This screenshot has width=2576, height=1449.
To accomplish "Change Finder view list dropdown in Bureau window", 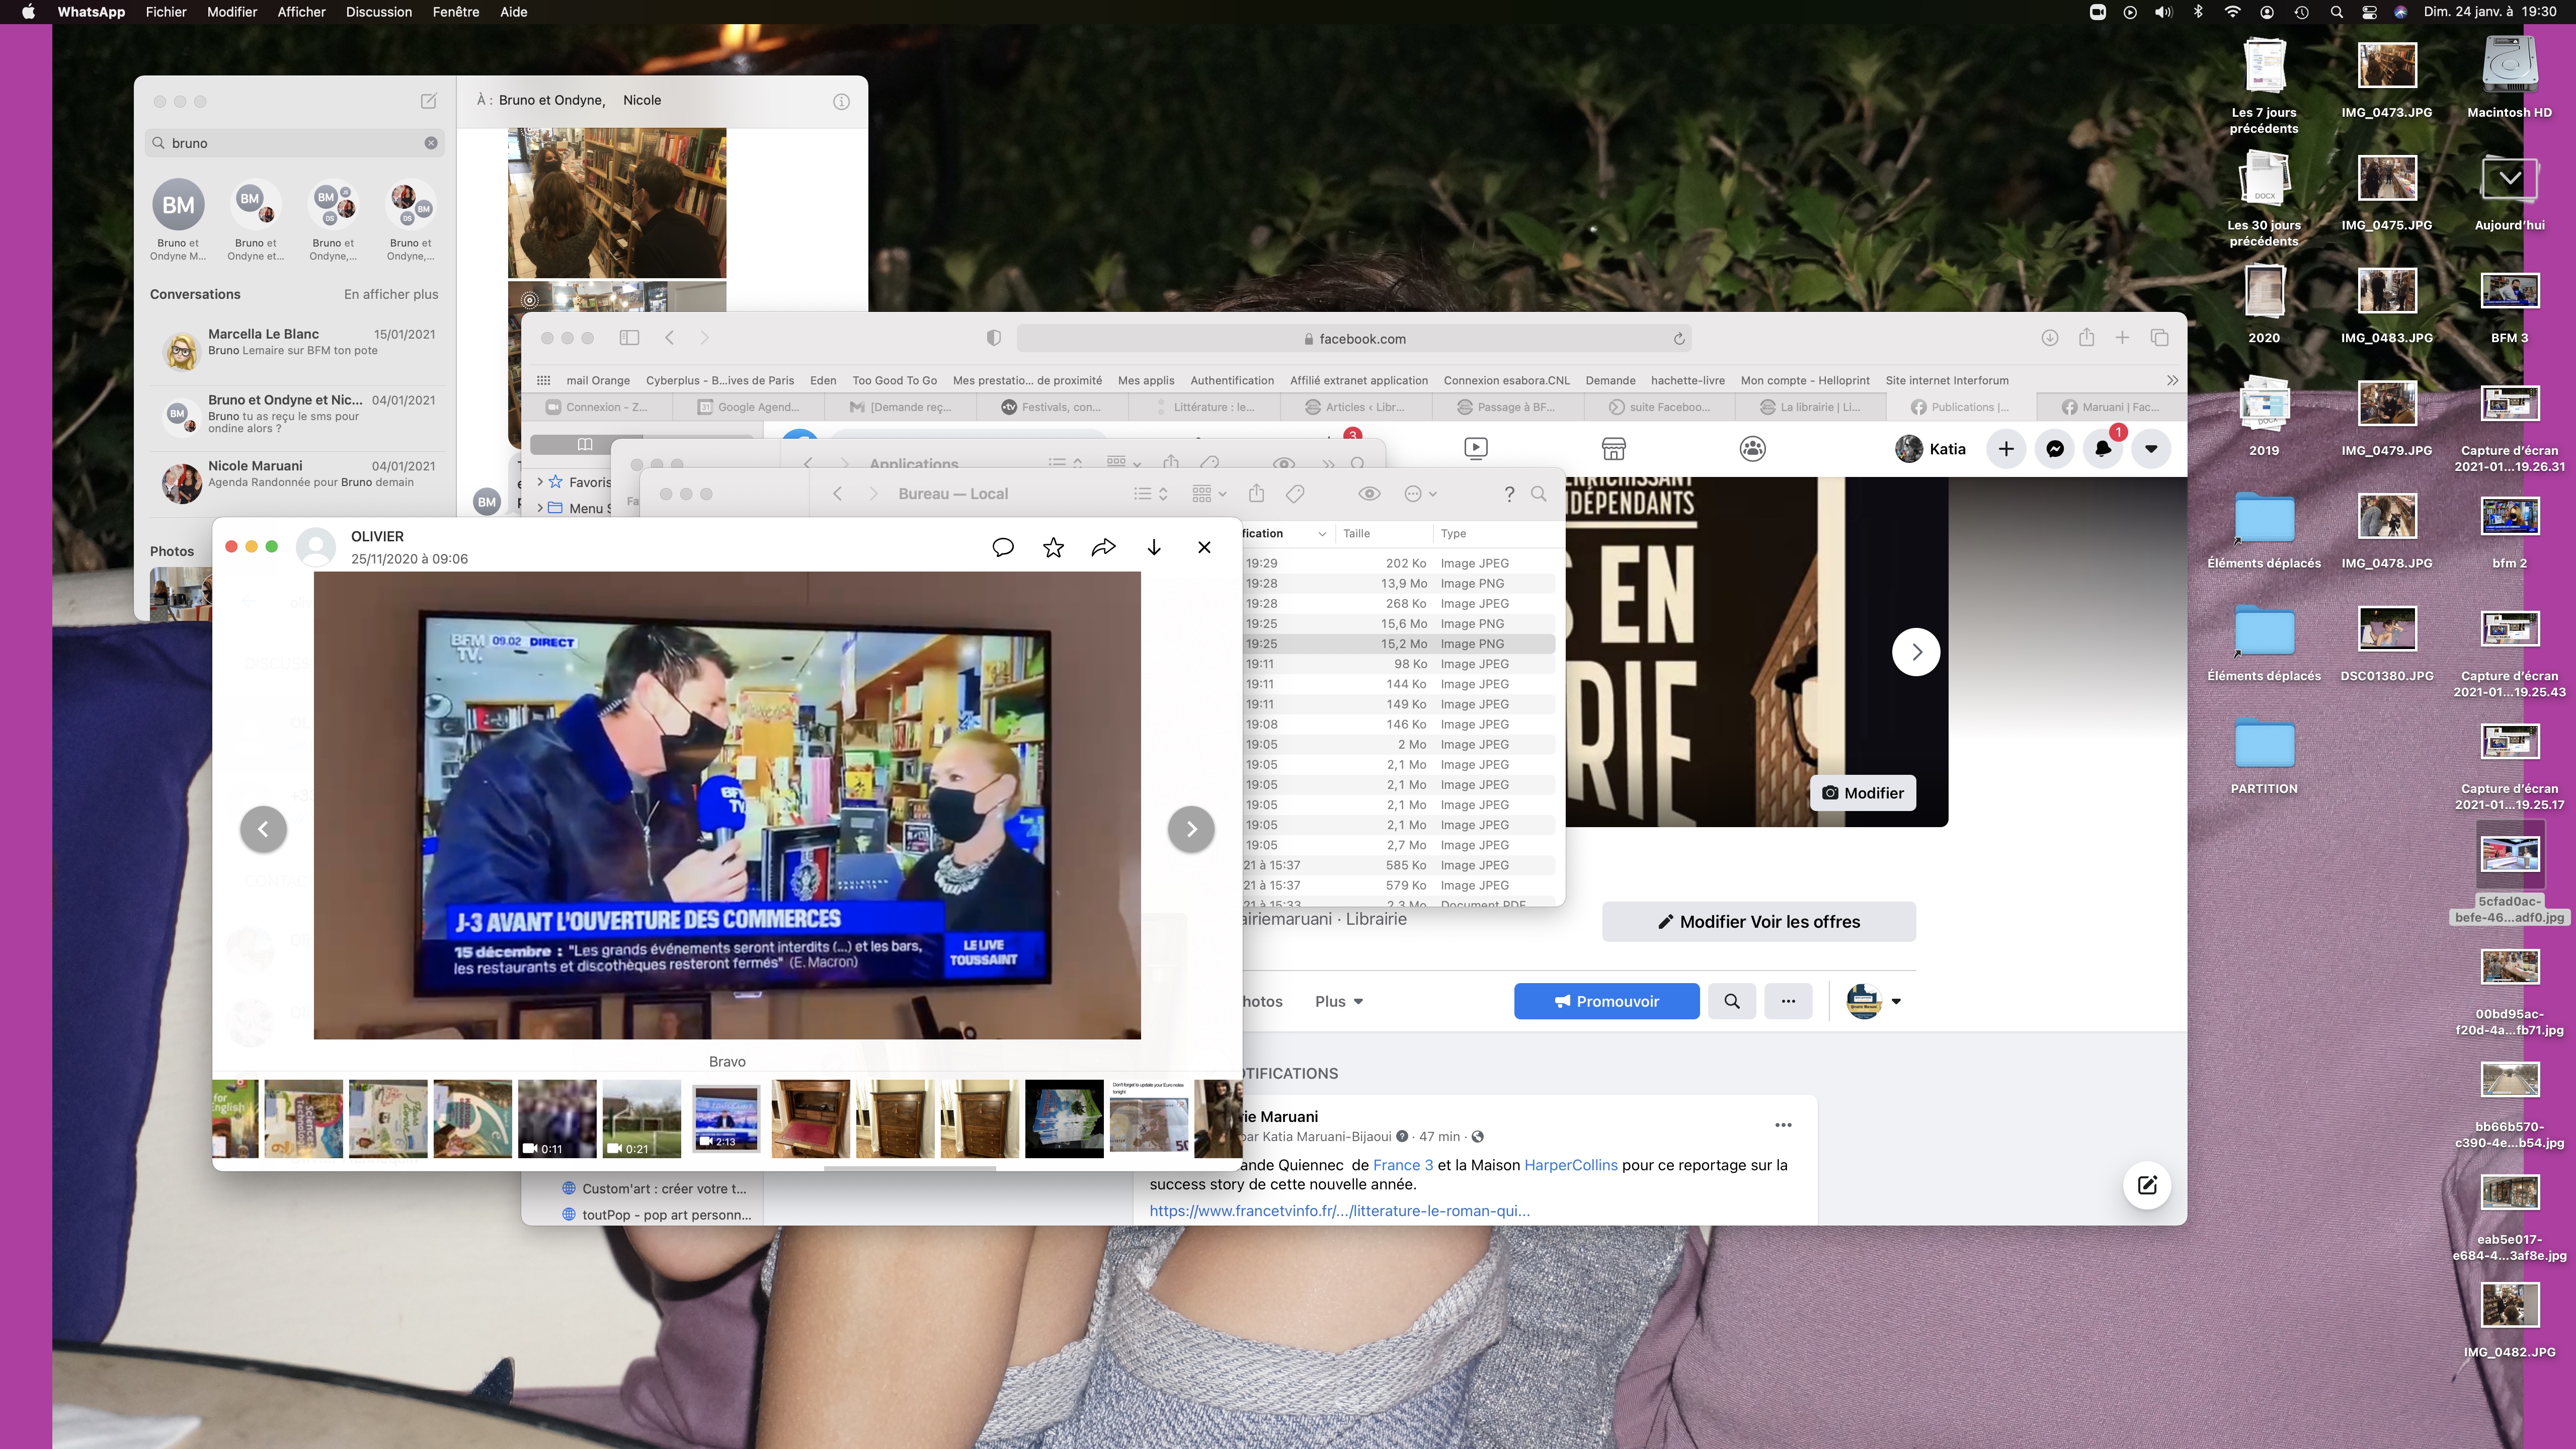I will [x=1151, y=494].
